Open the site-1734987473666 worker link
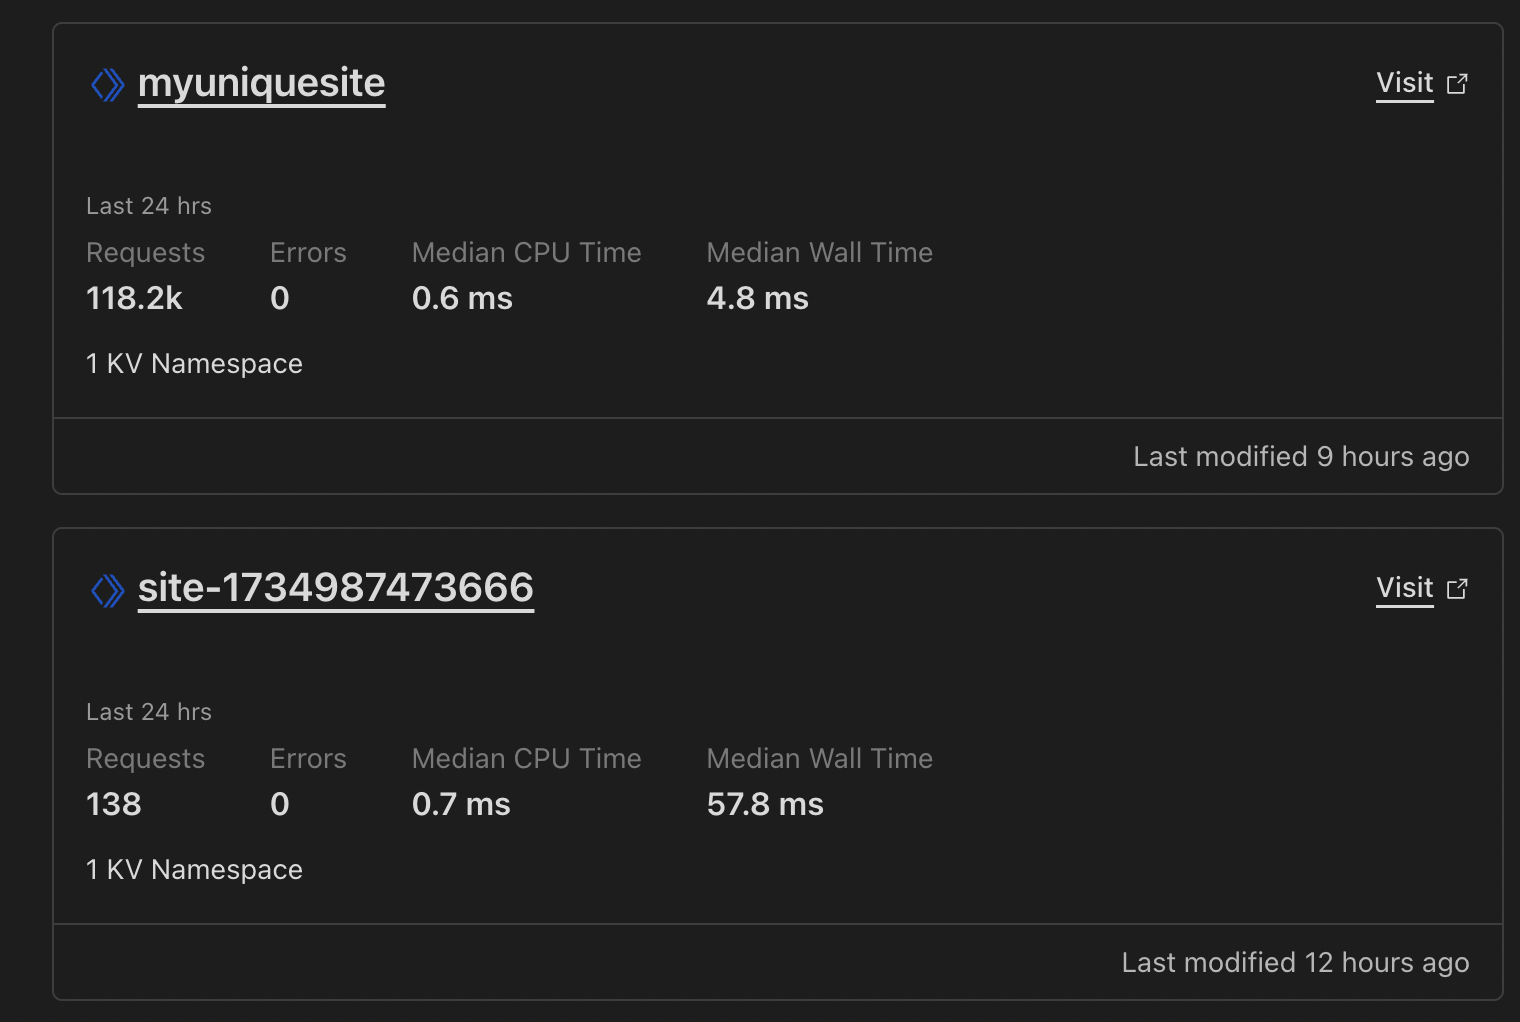 coord(335,588)
